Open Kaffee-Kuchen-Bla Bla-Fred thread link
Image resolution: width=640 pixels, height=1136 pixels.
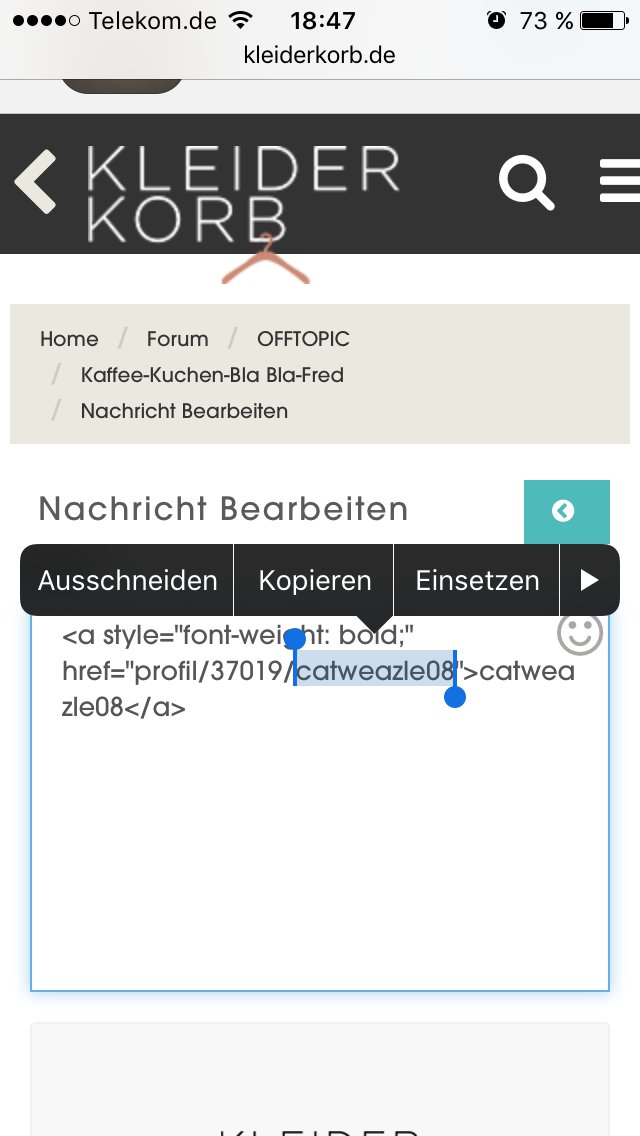click(x=212, y=375)
